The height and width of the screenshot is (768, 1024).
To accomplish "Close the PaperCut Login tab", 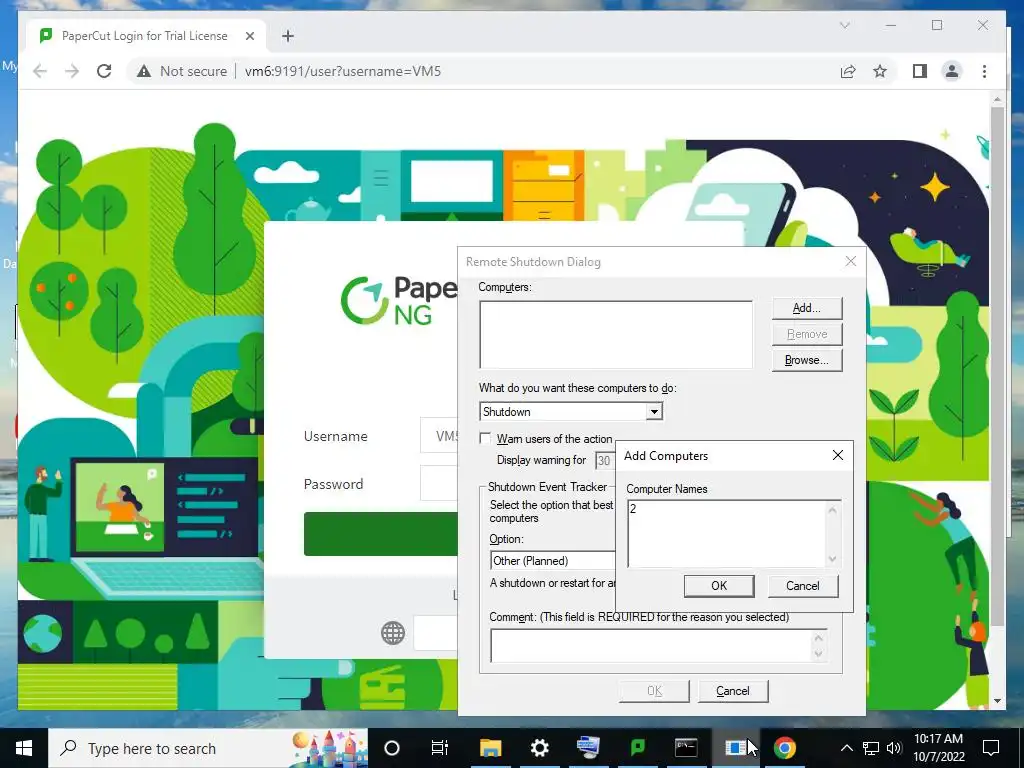I will [249, 36].
